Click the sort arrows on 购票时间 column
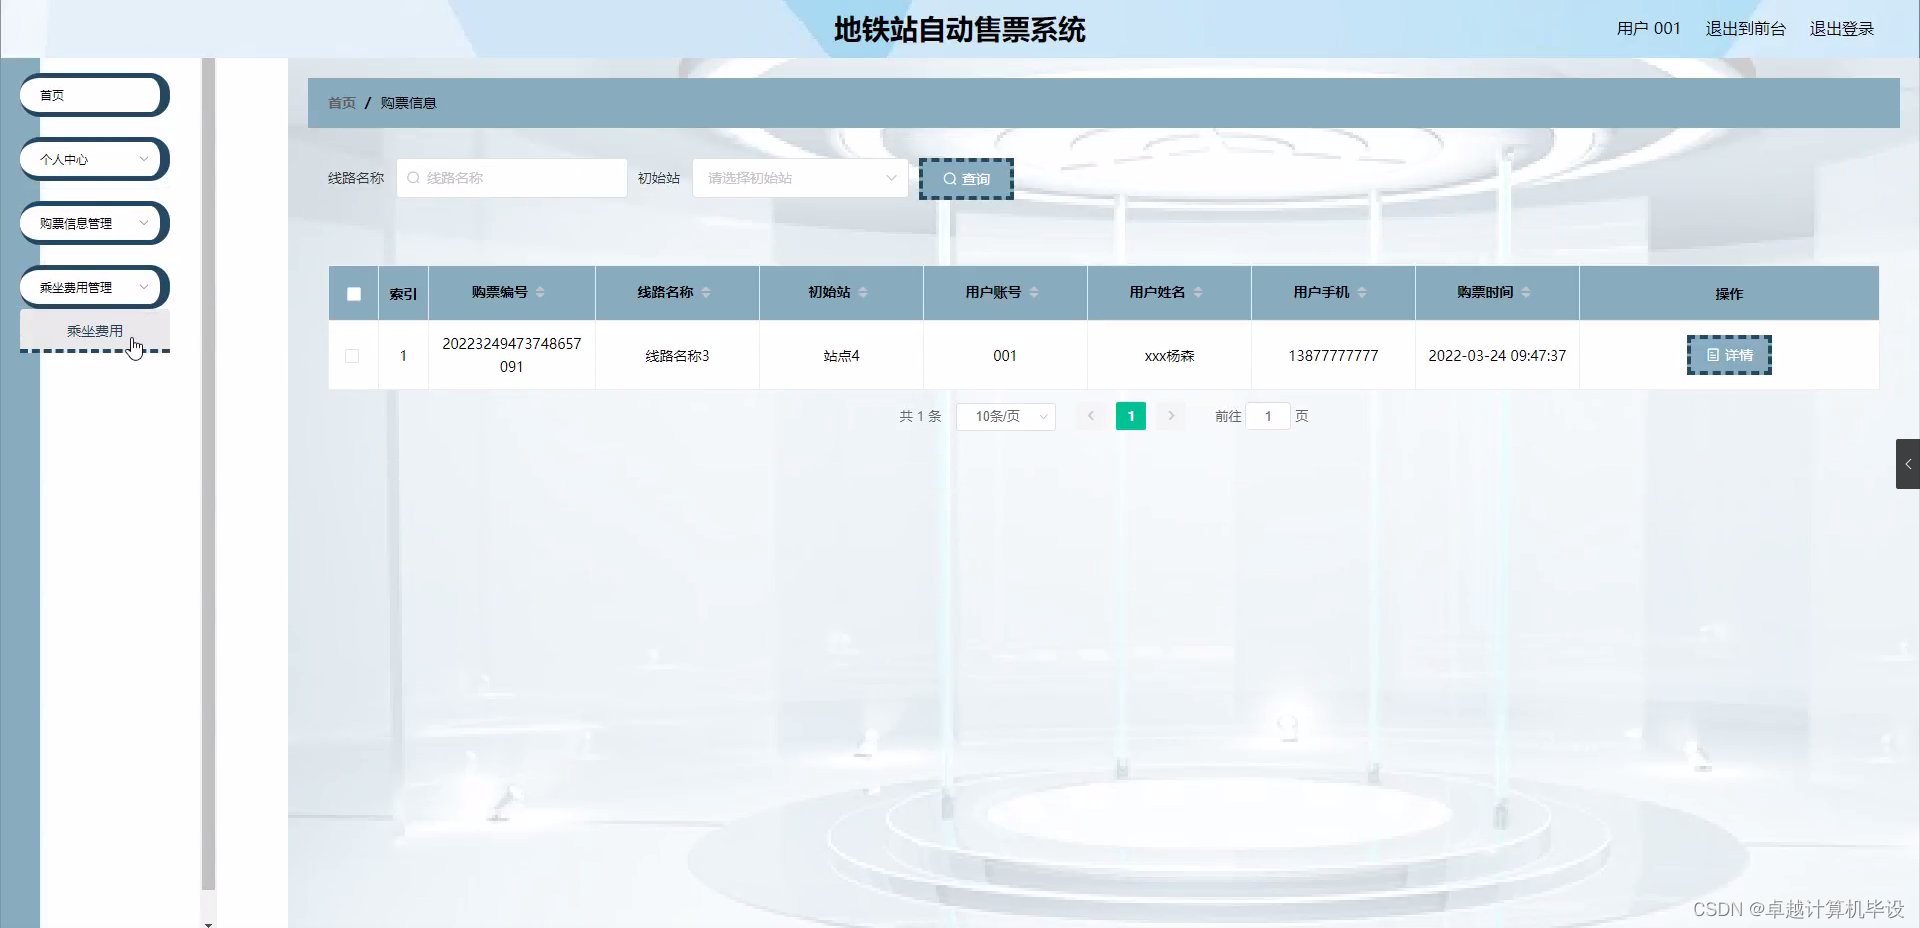The image size is (1920, 928). (1524, 292)
